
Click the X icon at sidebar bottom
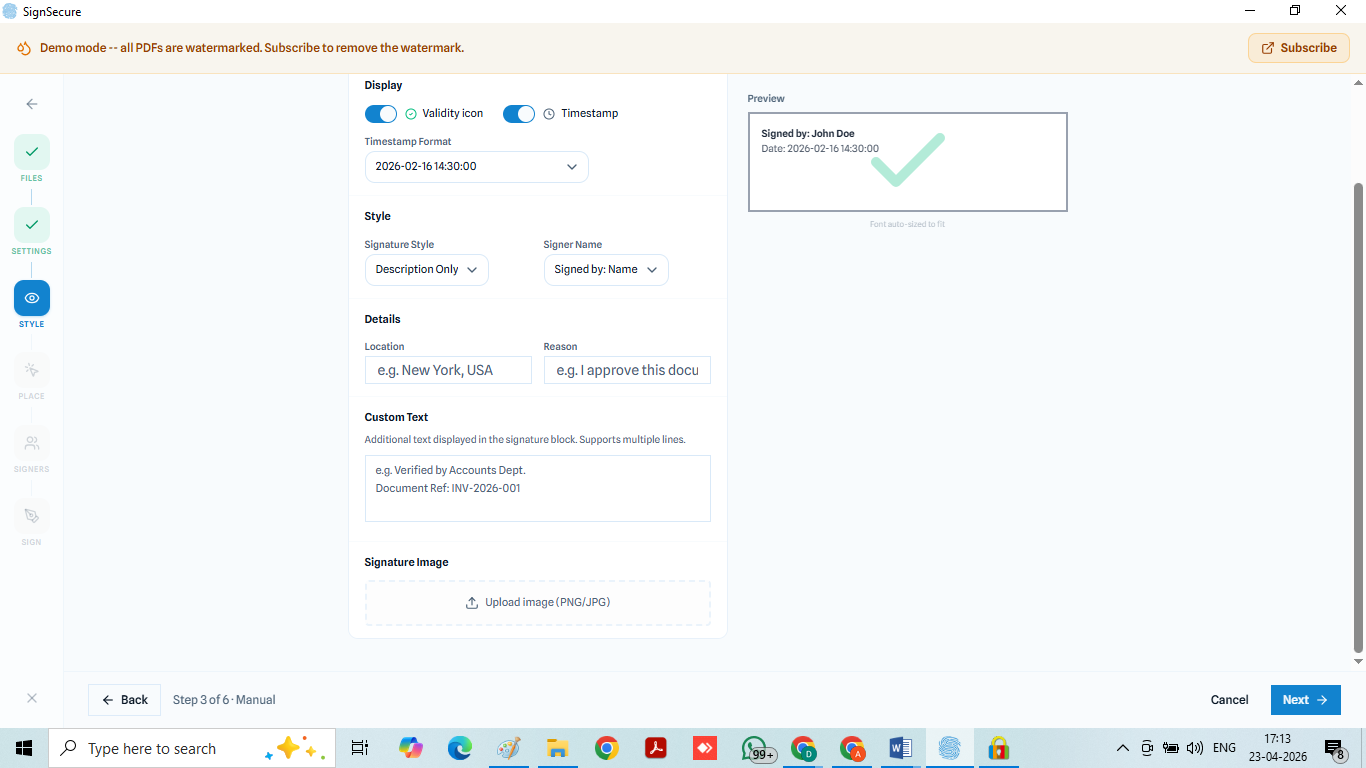(32, 698)
